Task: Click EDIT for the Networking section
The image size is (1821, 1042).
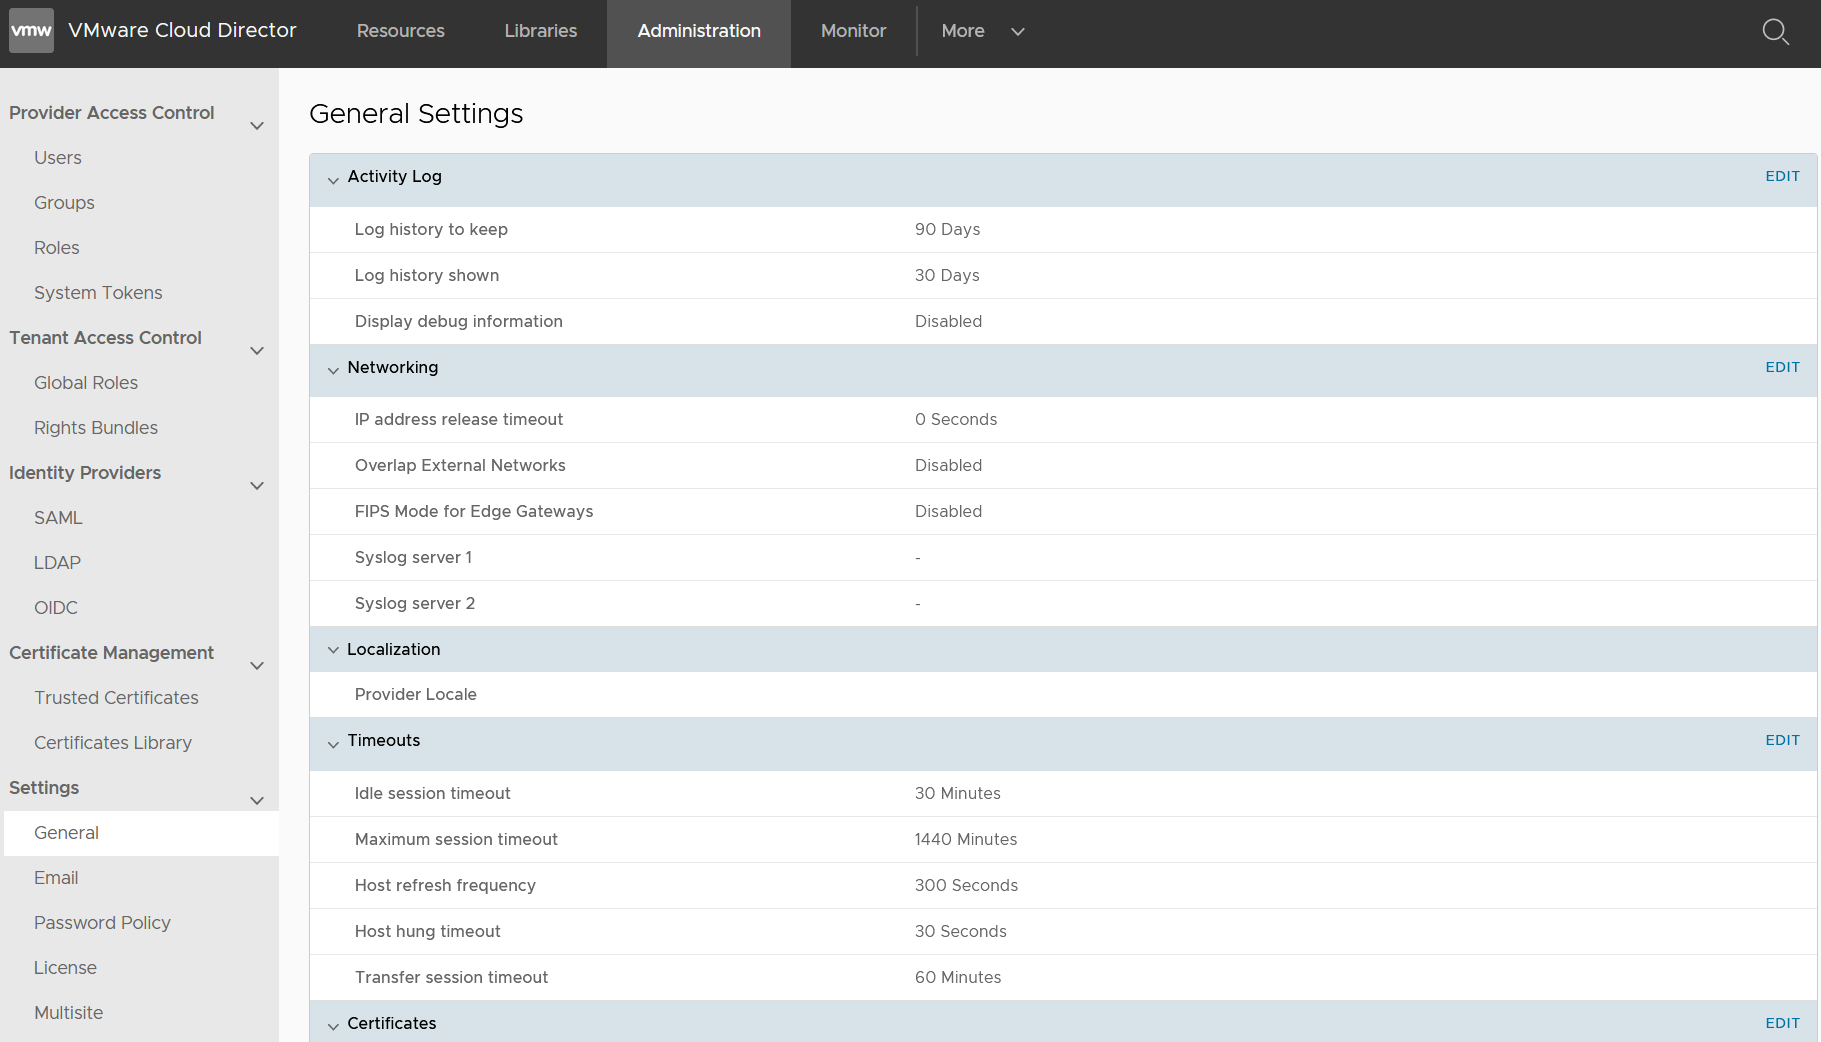Action: pos(1781,367)
